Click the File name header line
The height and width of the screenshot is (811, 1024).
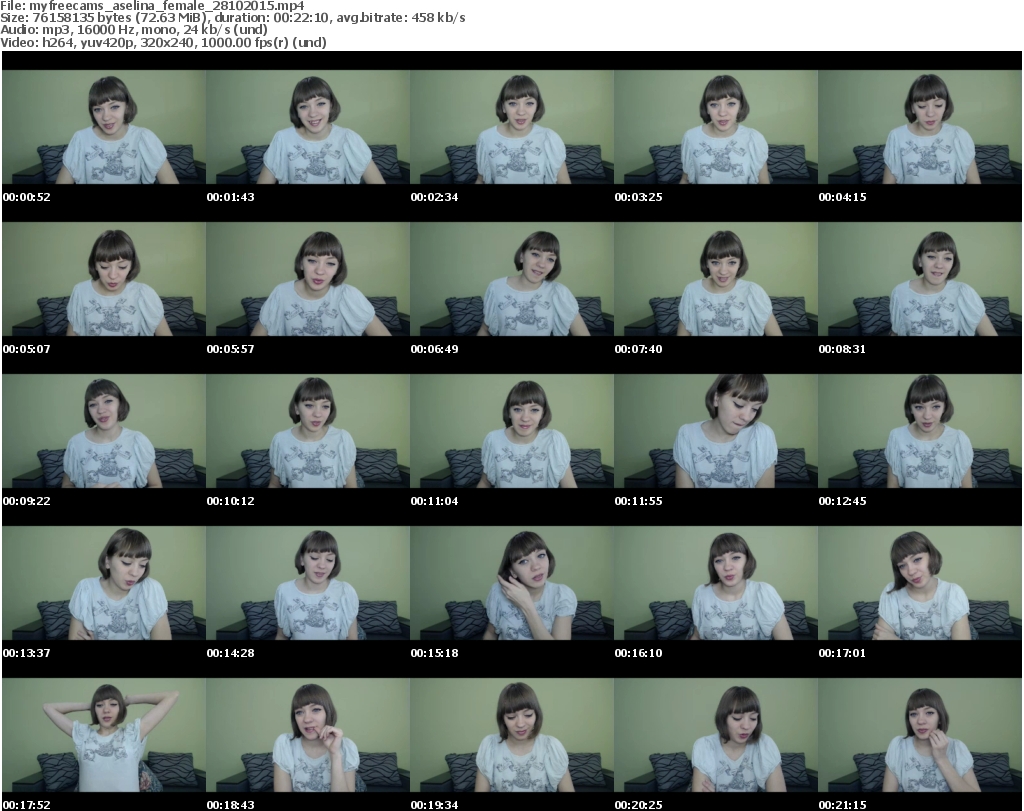pyautogui.click(x=152, y=6)
